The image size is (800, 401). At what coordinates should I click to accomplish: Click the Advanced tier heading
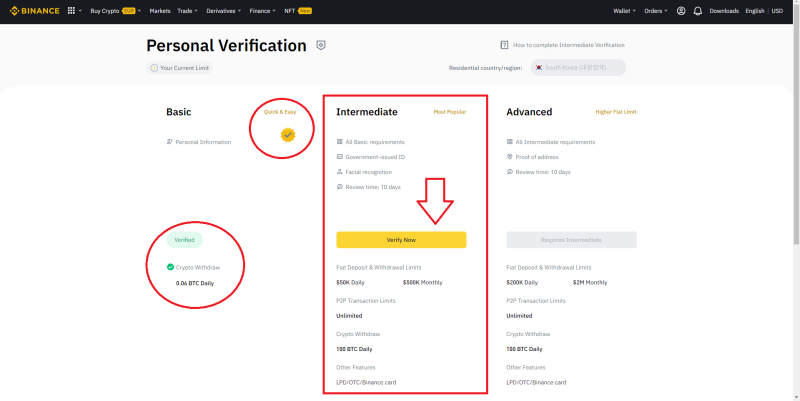click(x=529, y=112)
